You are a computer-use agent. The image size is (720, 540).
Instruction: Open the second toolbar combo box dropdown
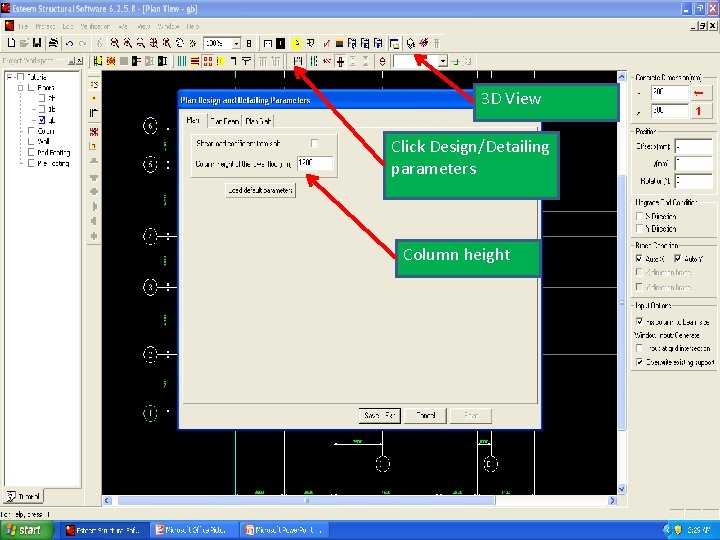click(443, 61)
